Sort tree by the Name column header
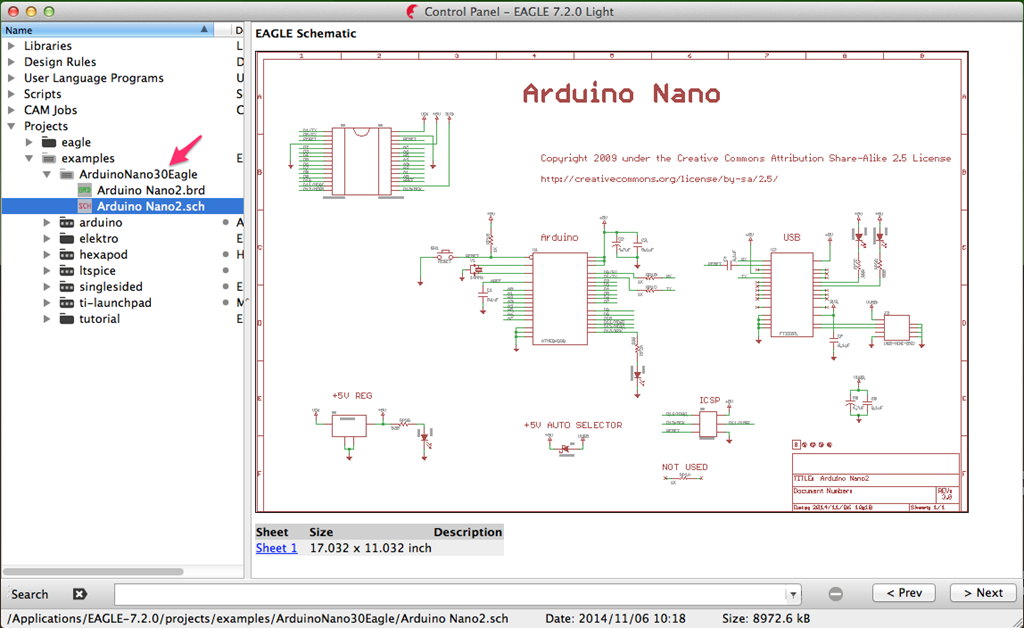 100,30
